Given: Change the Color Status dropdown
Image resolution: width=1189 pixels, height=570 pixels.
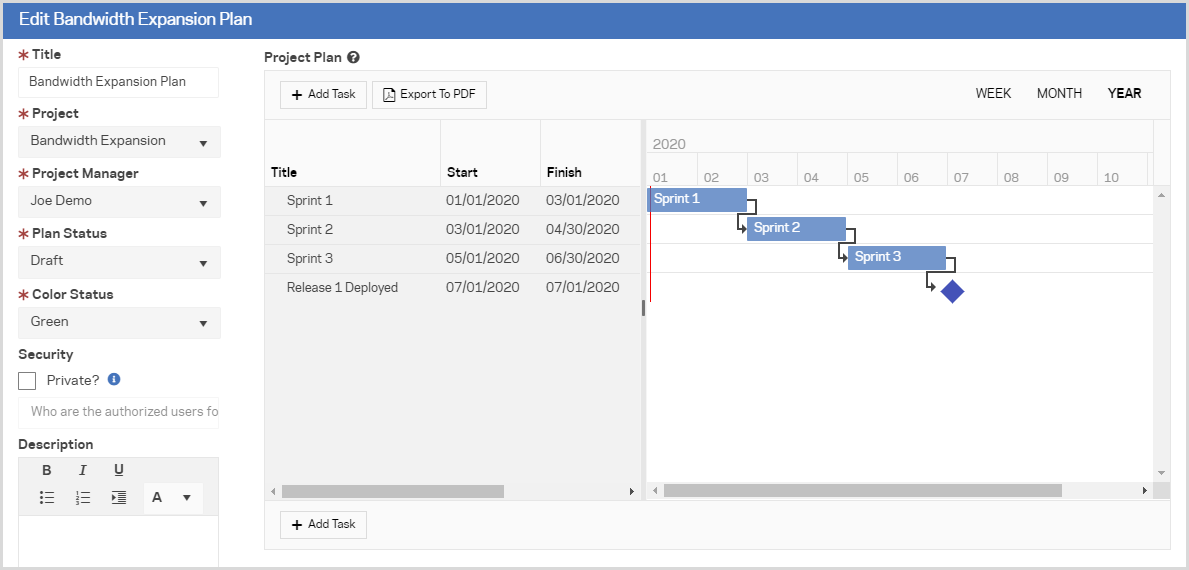Looking at the screenshot, I should point(119,322).
